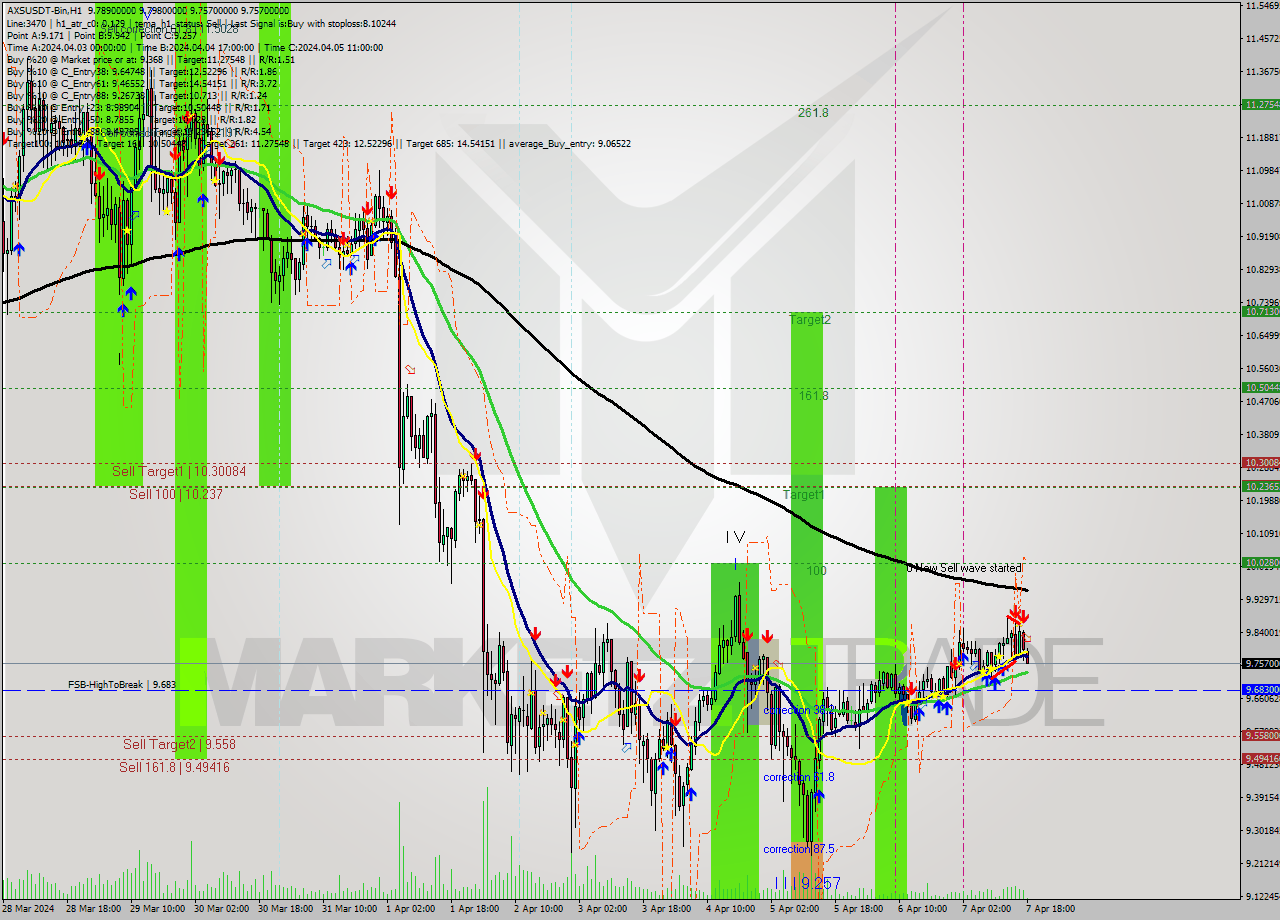The image size is (1280, 920).
Task: Click the '2 Apr 10:00' time axis label
Action: [x=539, y=910]
